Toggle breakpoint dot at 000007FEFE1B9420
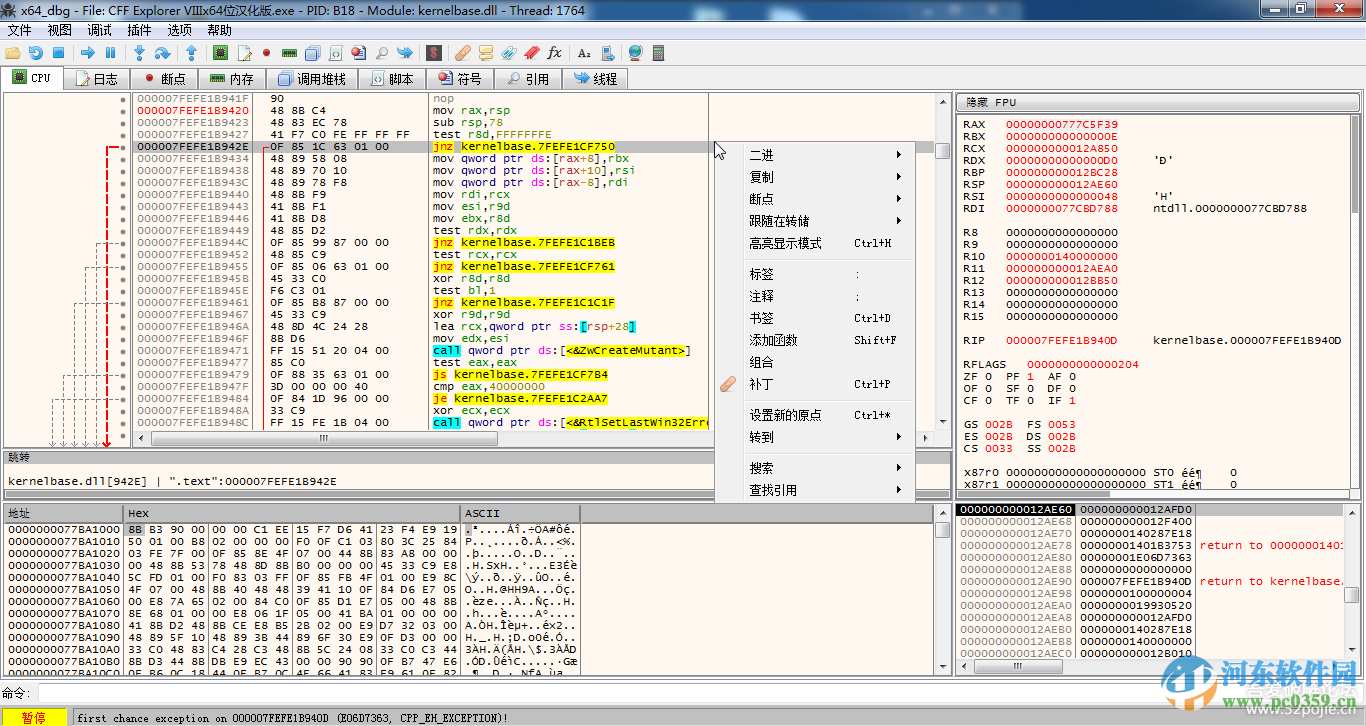 point(123,111)
